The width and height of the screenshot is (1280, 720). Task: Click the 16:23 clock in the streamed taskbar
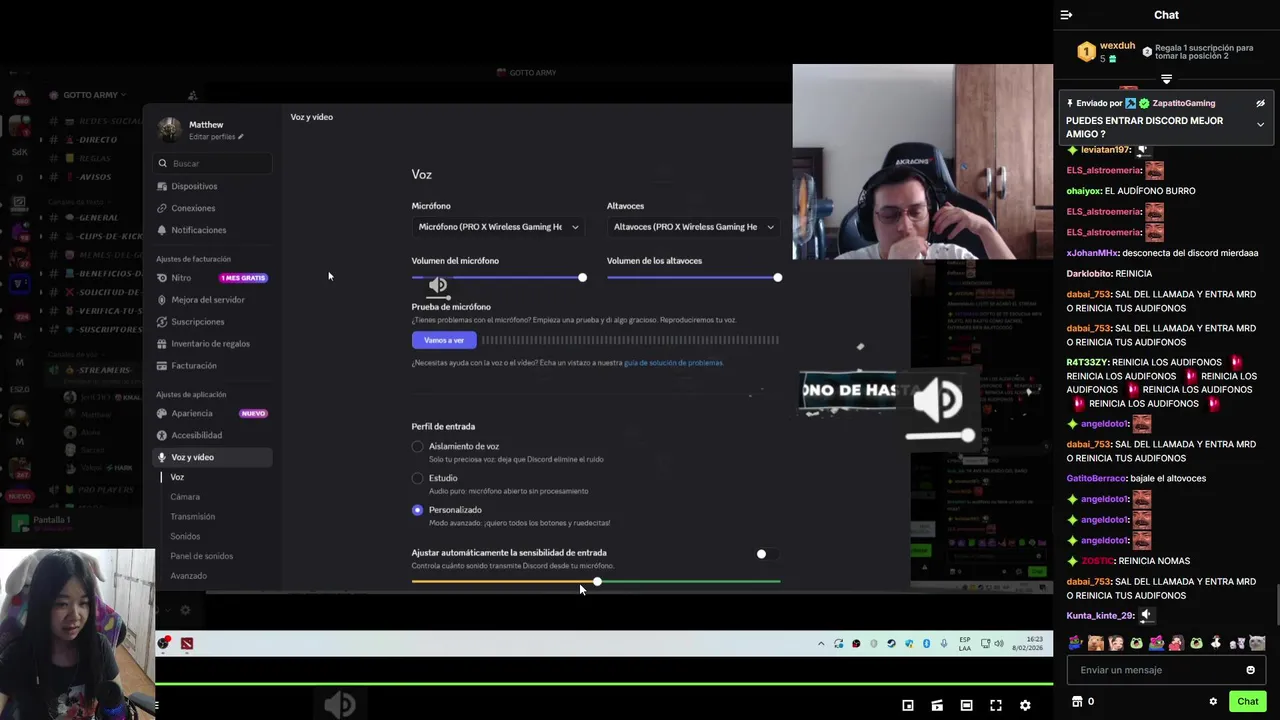(1033, 639)
